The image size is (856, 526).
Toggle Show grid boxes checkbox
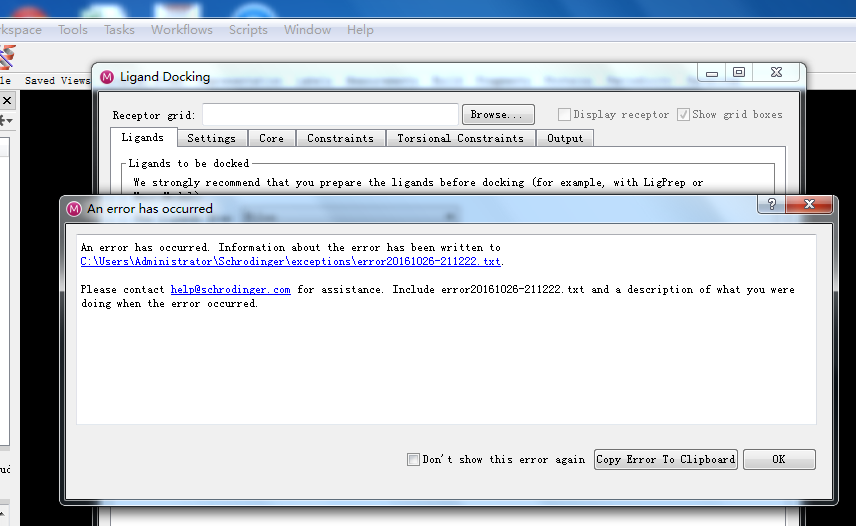683,115
